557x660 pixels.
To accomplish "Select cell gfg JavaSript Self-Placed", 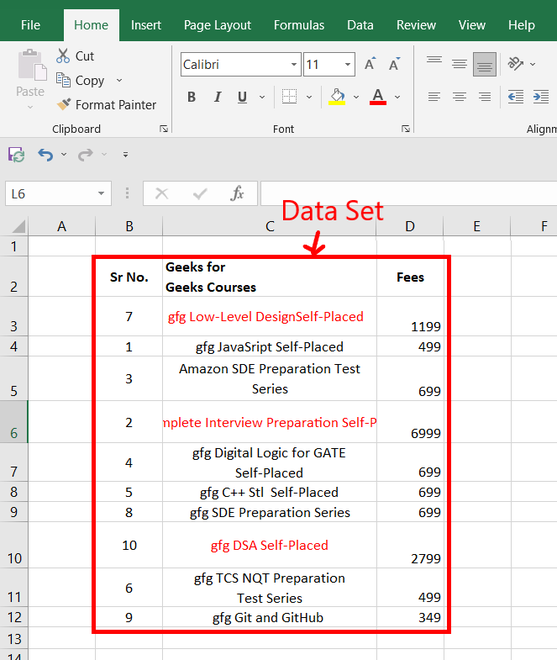I will coord(269,346).
